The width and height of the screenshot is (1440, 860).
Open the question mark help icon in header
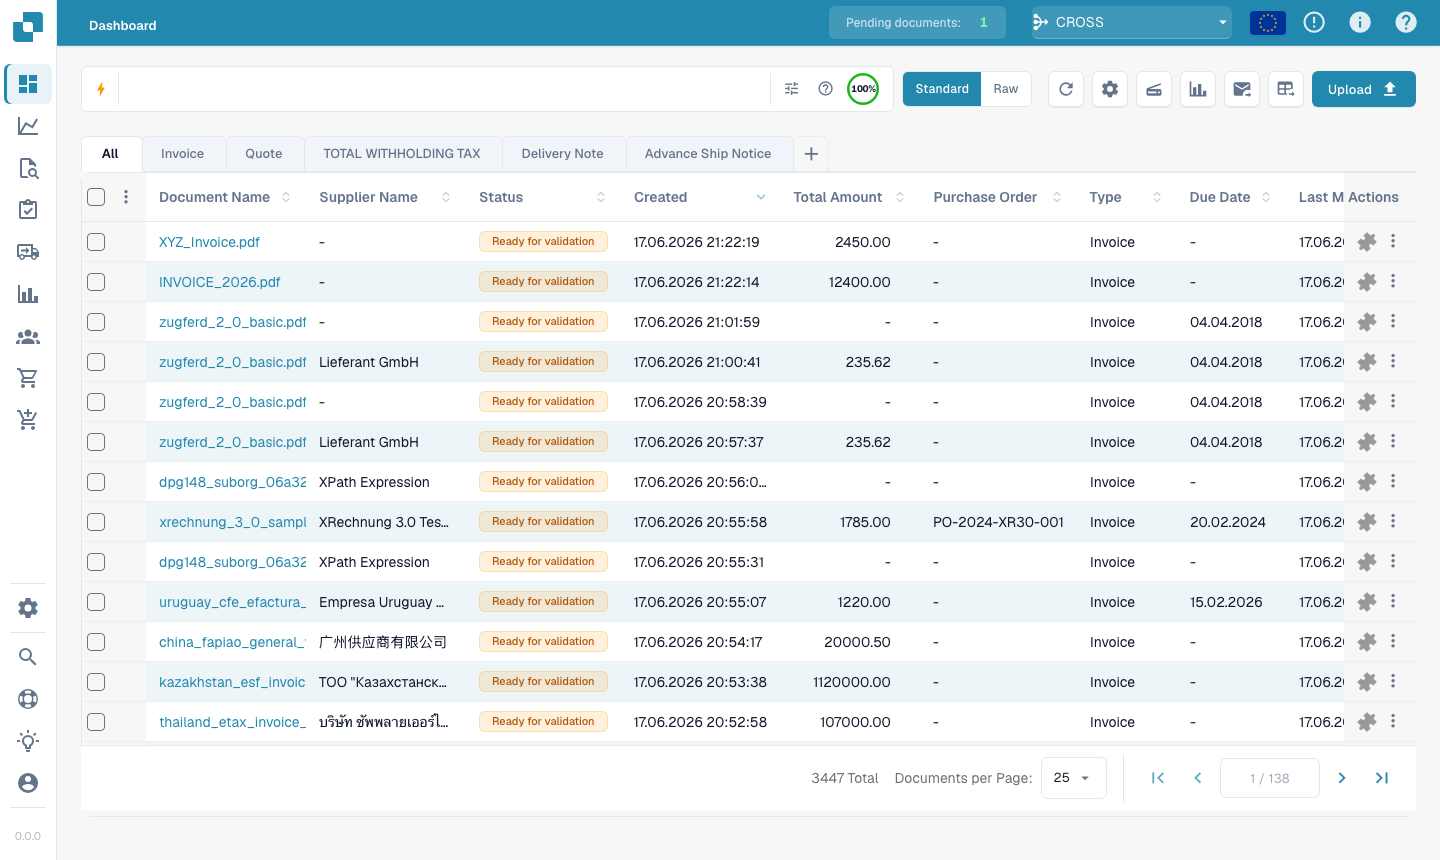1406,22
